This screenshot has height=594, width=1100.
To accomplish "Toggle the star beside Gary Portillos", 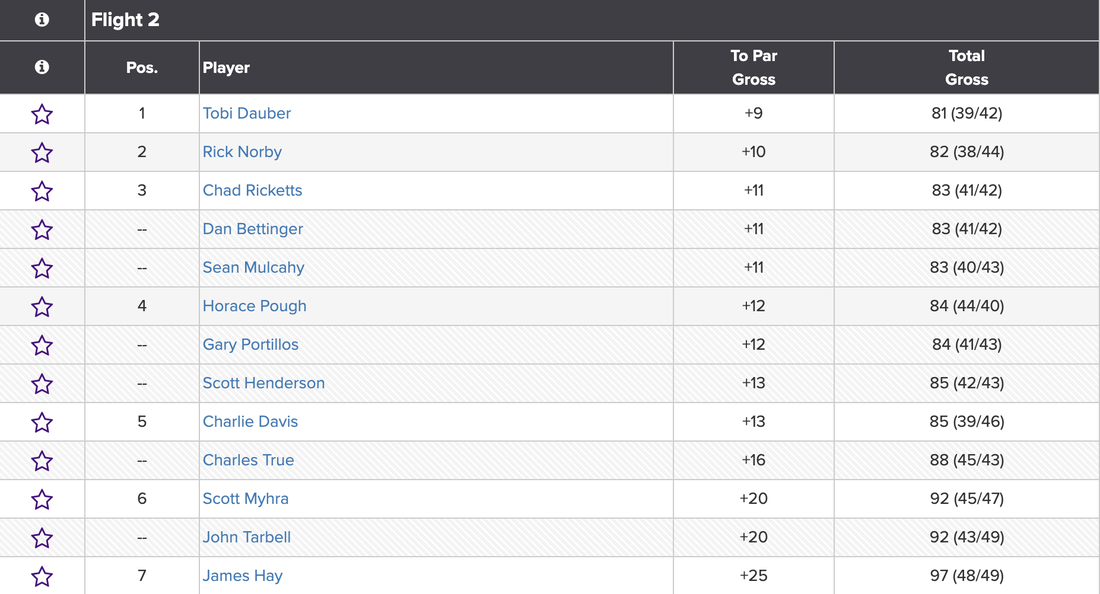I will (42, 345).
